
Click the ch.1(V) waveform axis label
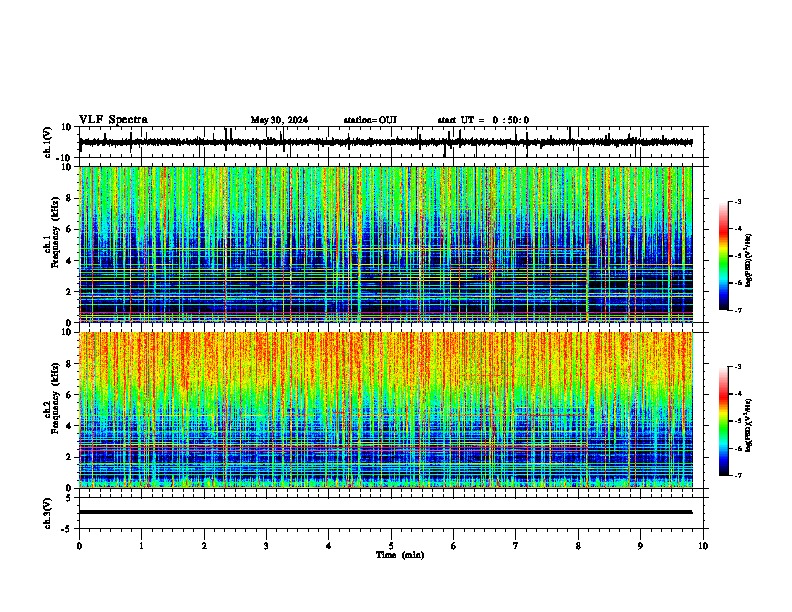point(48,142)
